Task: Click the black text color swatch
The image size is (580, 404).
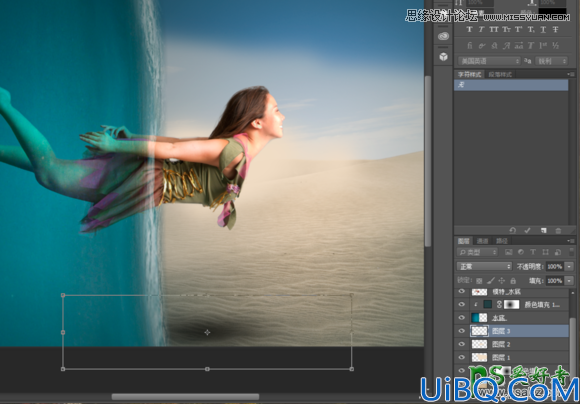Action: pyautogui.click(x=552, y=11)
